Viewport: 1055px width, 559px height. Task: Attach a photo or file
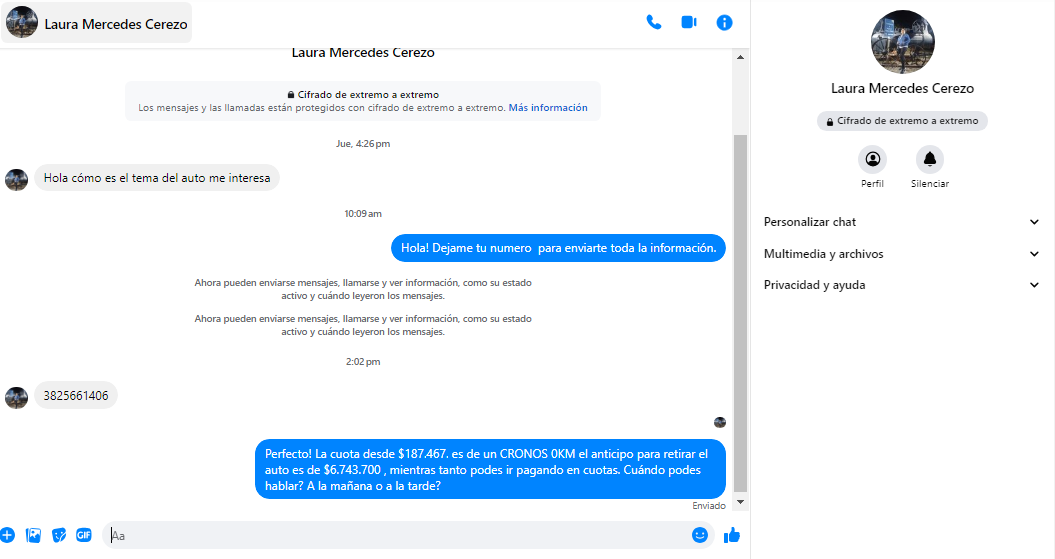pos(33,535)
